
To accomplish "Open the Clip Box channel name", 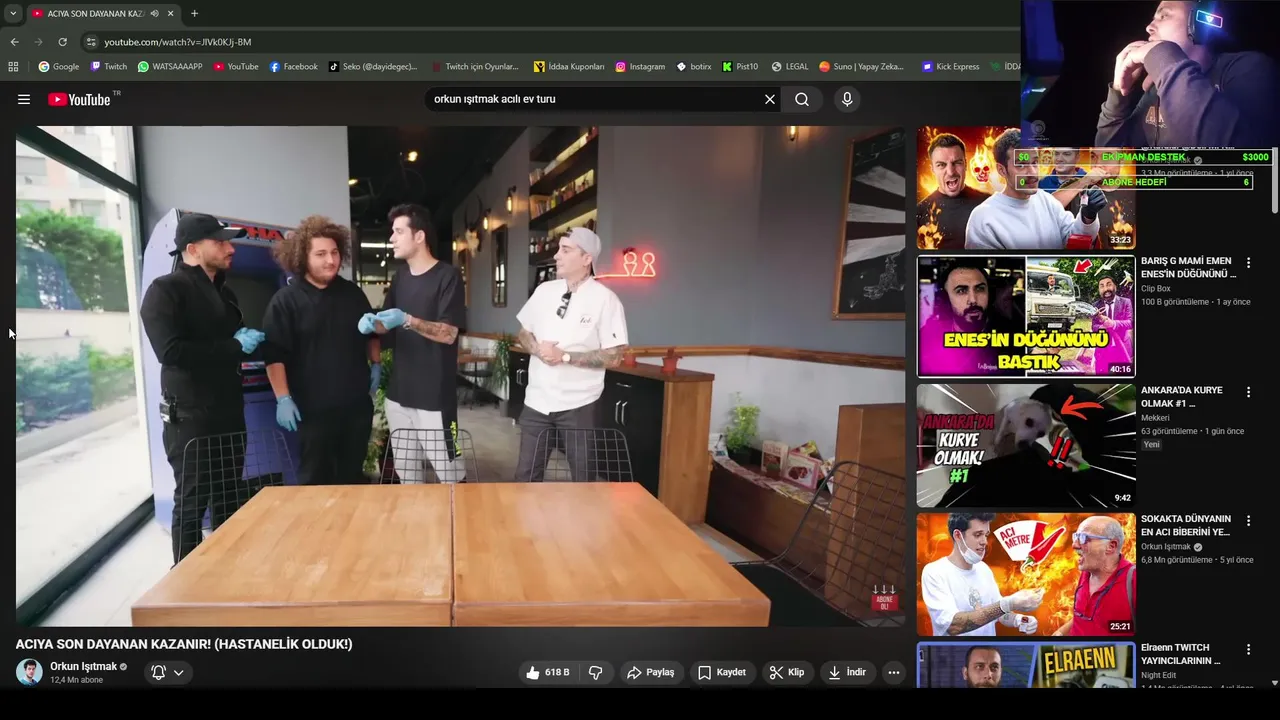I will [1156, 288].
